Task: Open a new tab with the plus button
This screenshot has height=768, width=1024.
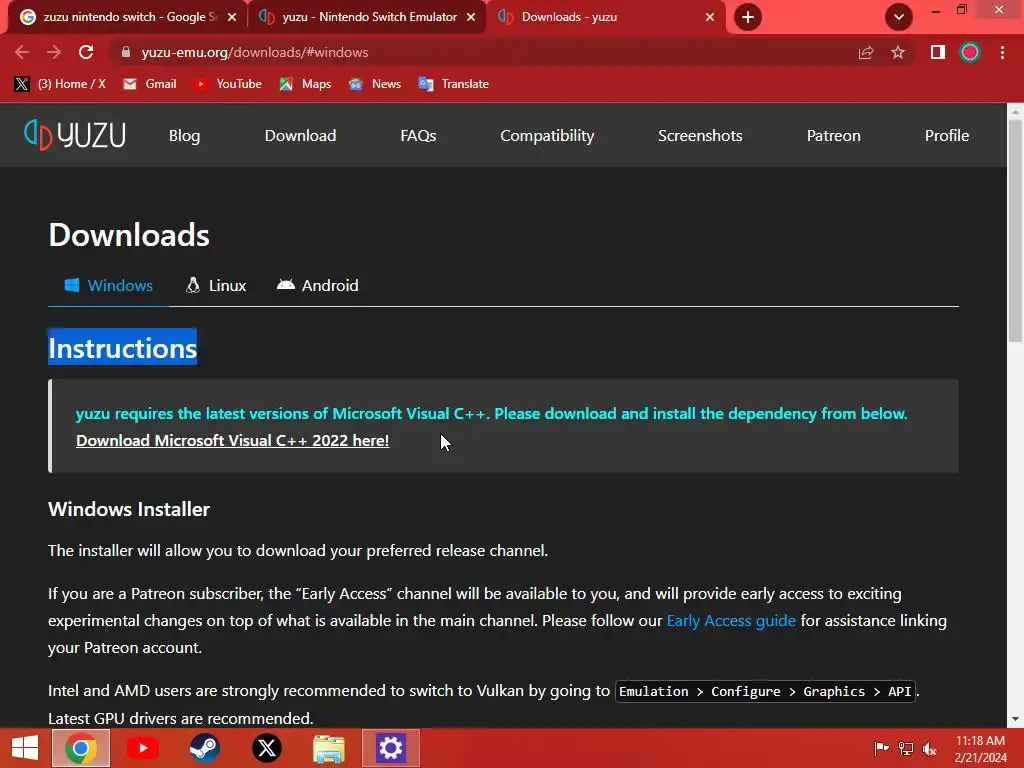Action: point(748,17)
